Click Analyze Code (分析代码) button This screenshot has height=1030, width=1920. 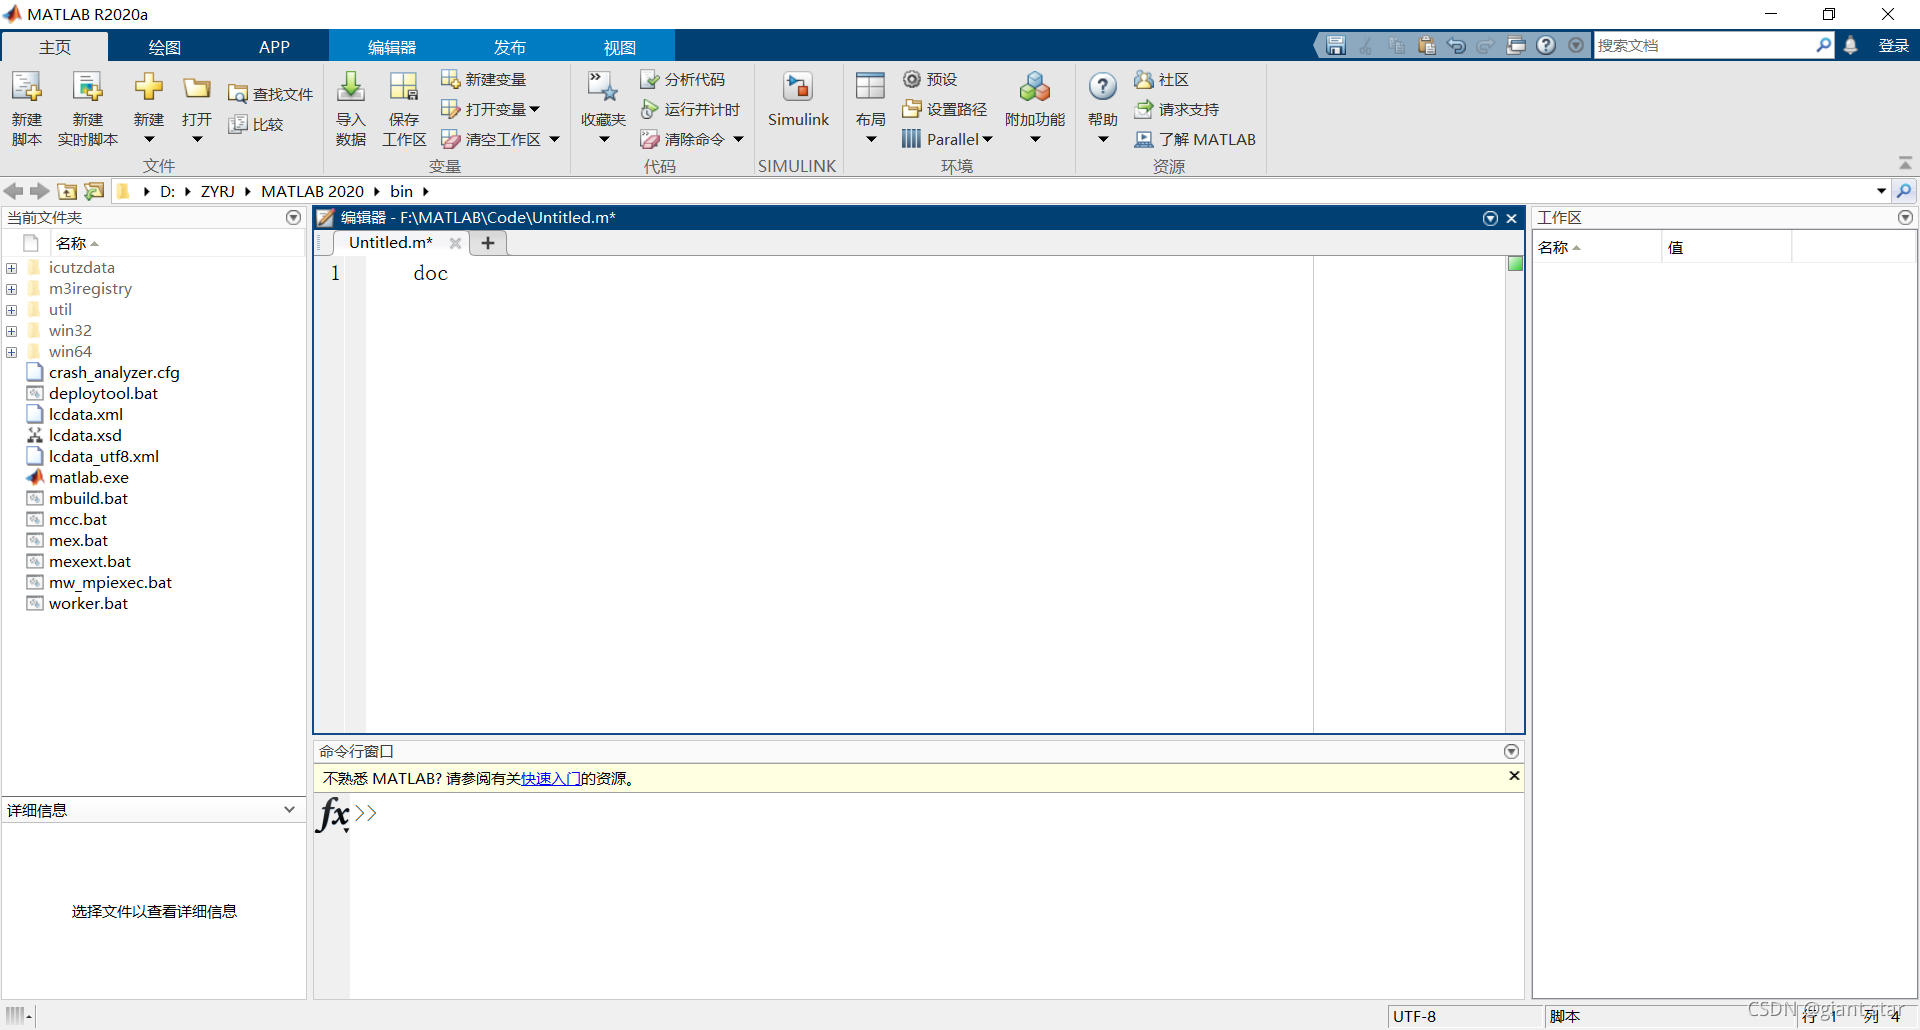point(683,79)
